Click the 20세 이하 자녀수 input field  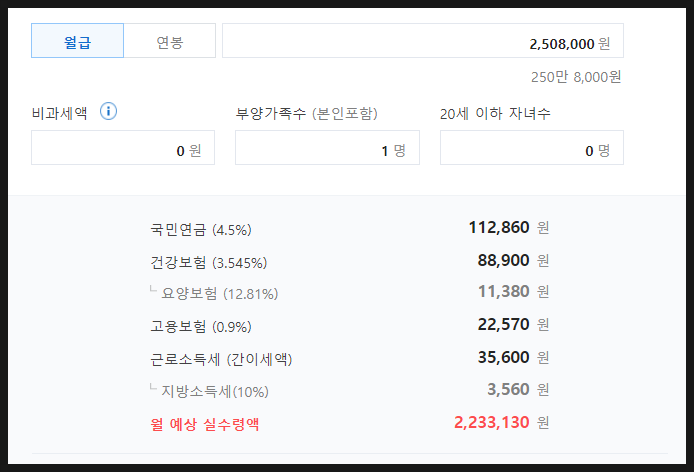click(531, 150)
